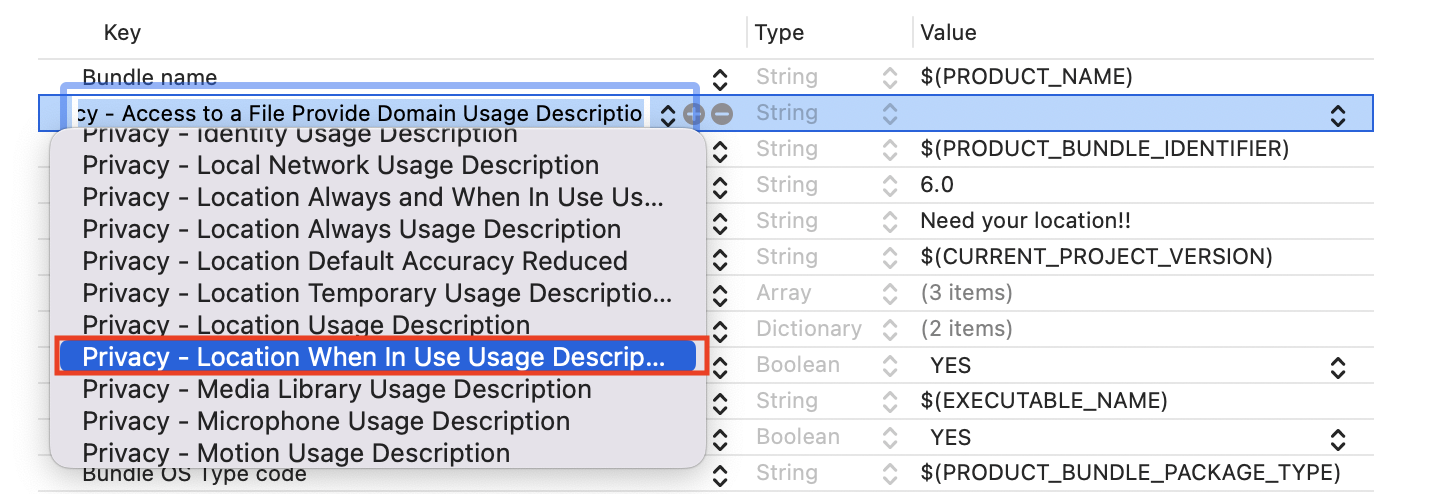Open key stepper in the 6.0 row
1430x494 pixels.
(x=719, y=186)
